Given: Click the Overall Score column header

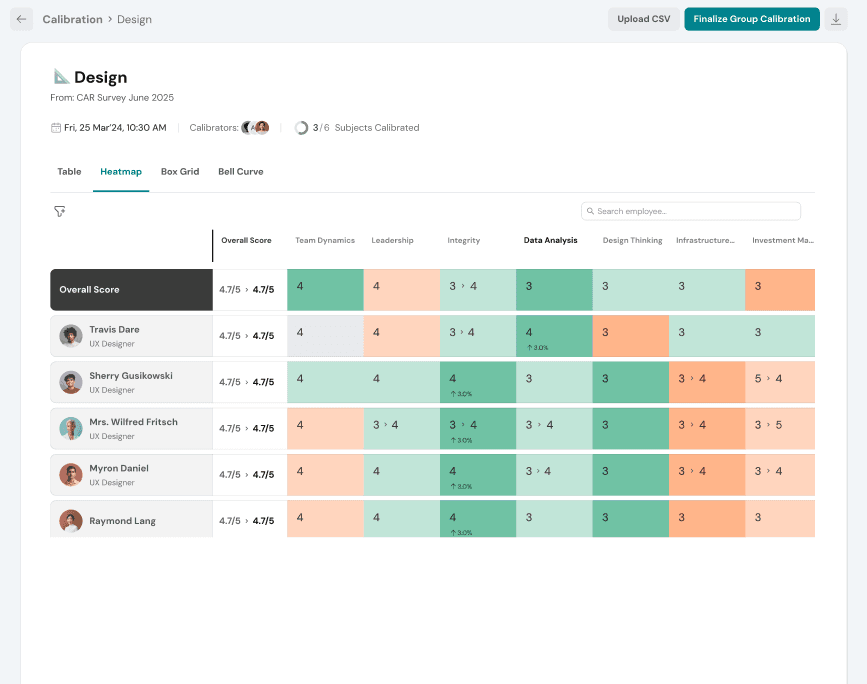Looking at the screenshot, I should tap(246, 241).
